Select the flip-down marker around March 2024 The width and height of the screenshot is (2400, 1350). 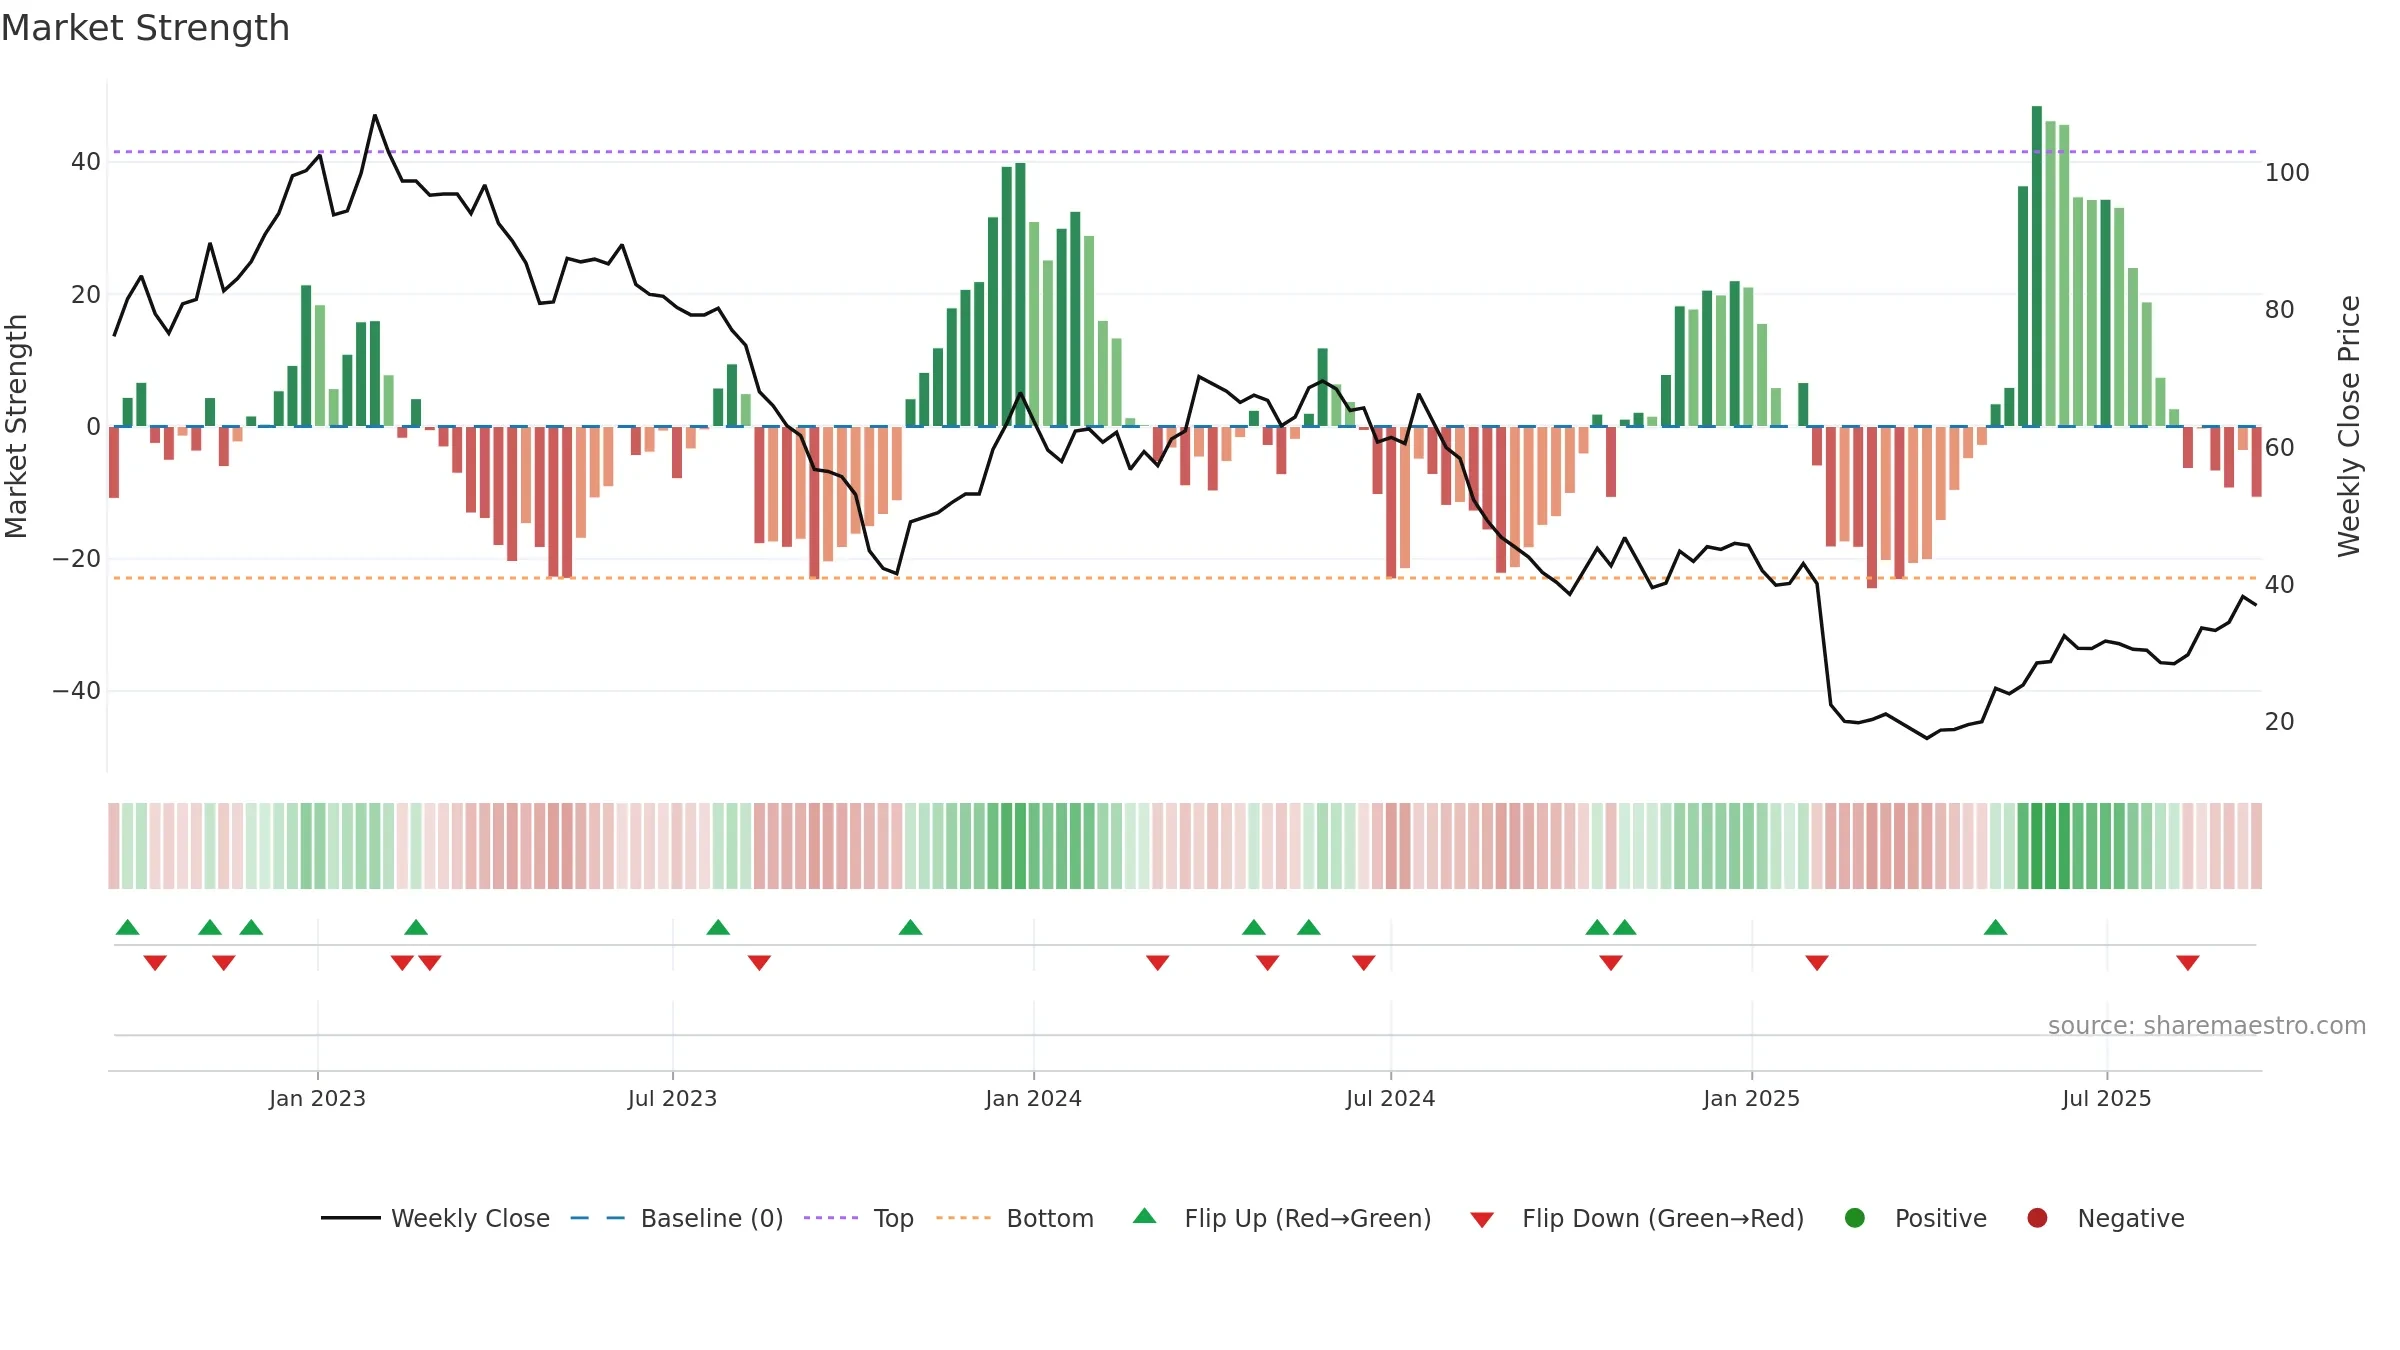tap(1158, 963)
